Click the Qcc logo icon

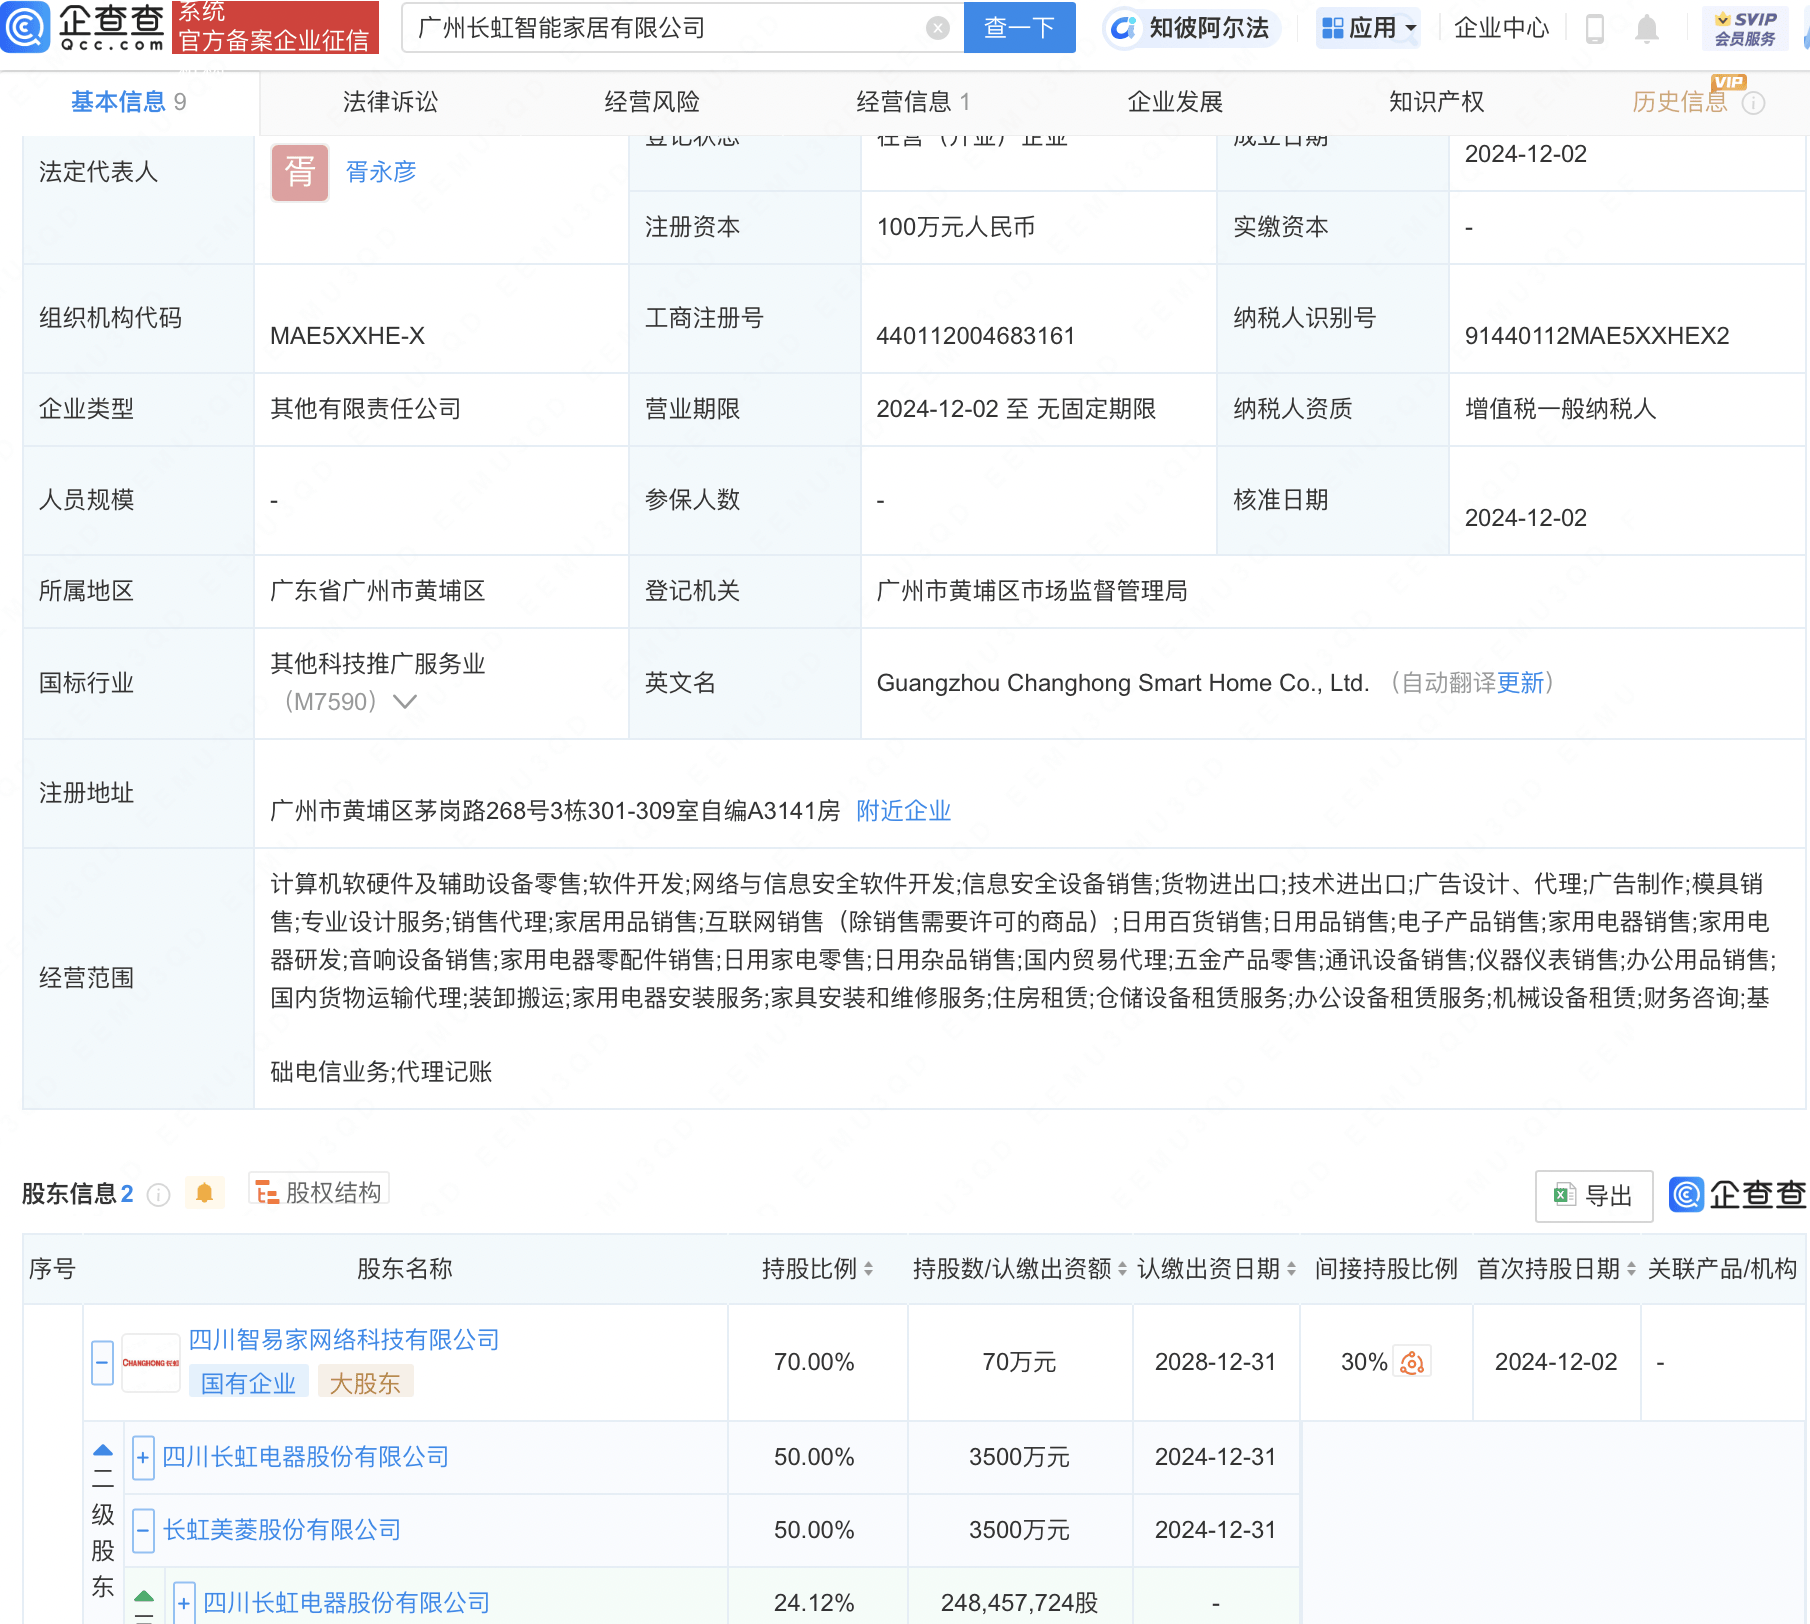click(25, 27)
